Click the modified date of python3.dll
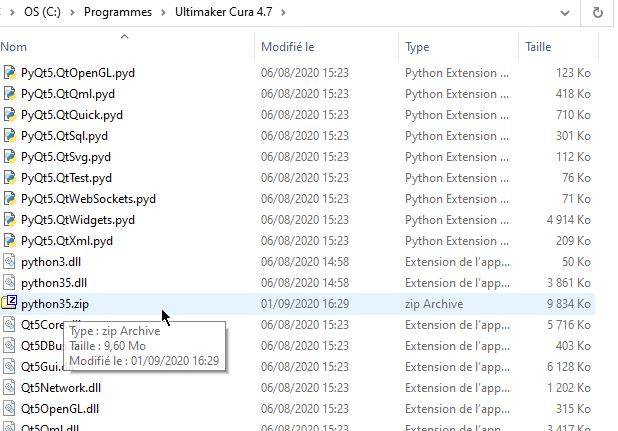 [x=305, y=262]
